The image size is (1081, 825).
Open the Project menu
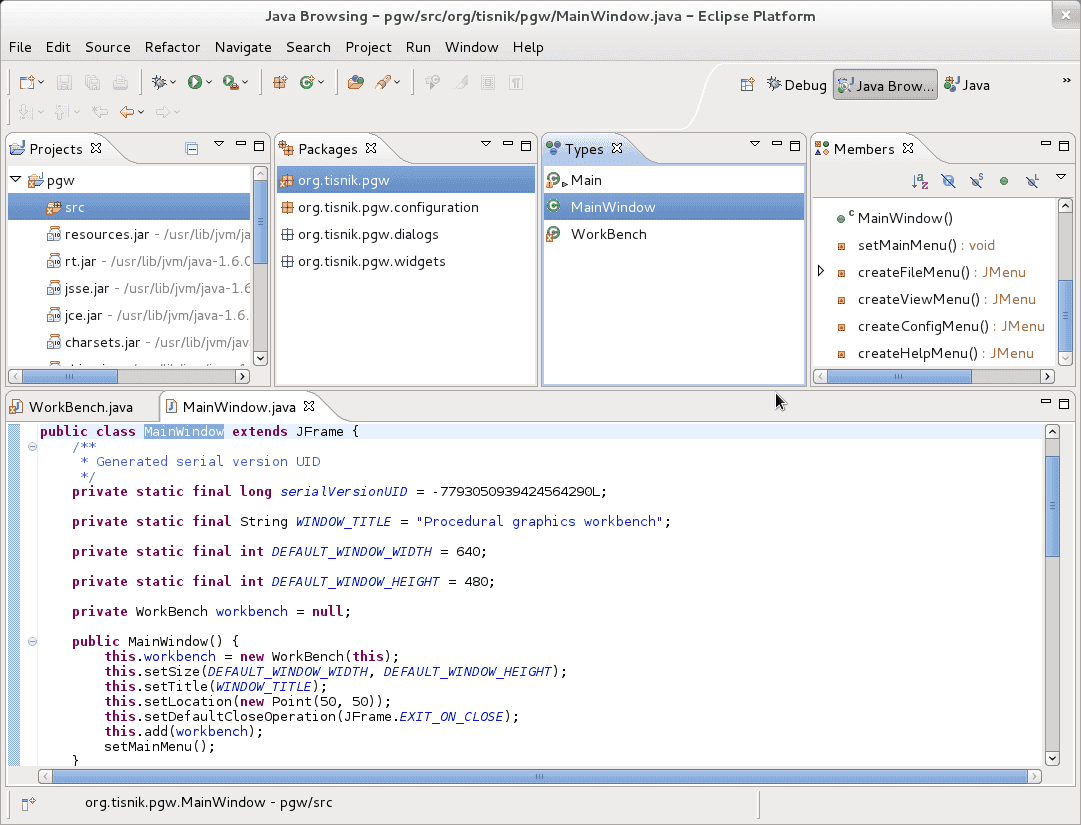click(368, 47)
